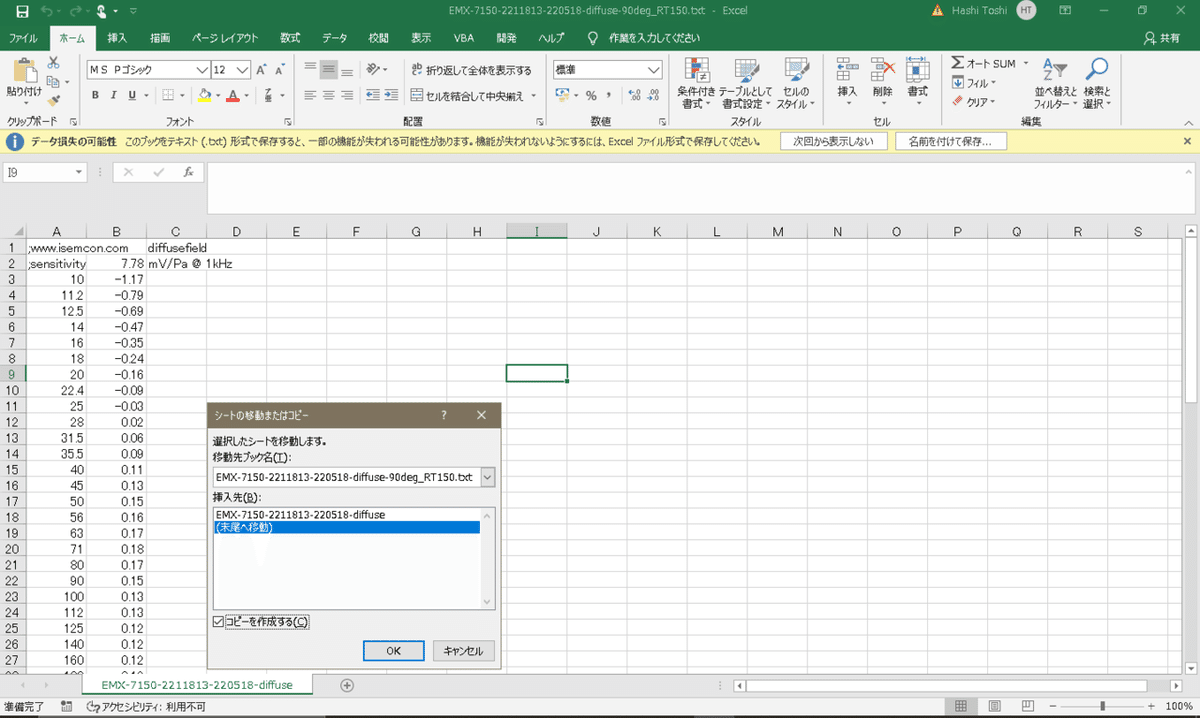Open the ページ レイアウト tab
The width and height of the screenshot is (1200, 718).
click(224, 38)
